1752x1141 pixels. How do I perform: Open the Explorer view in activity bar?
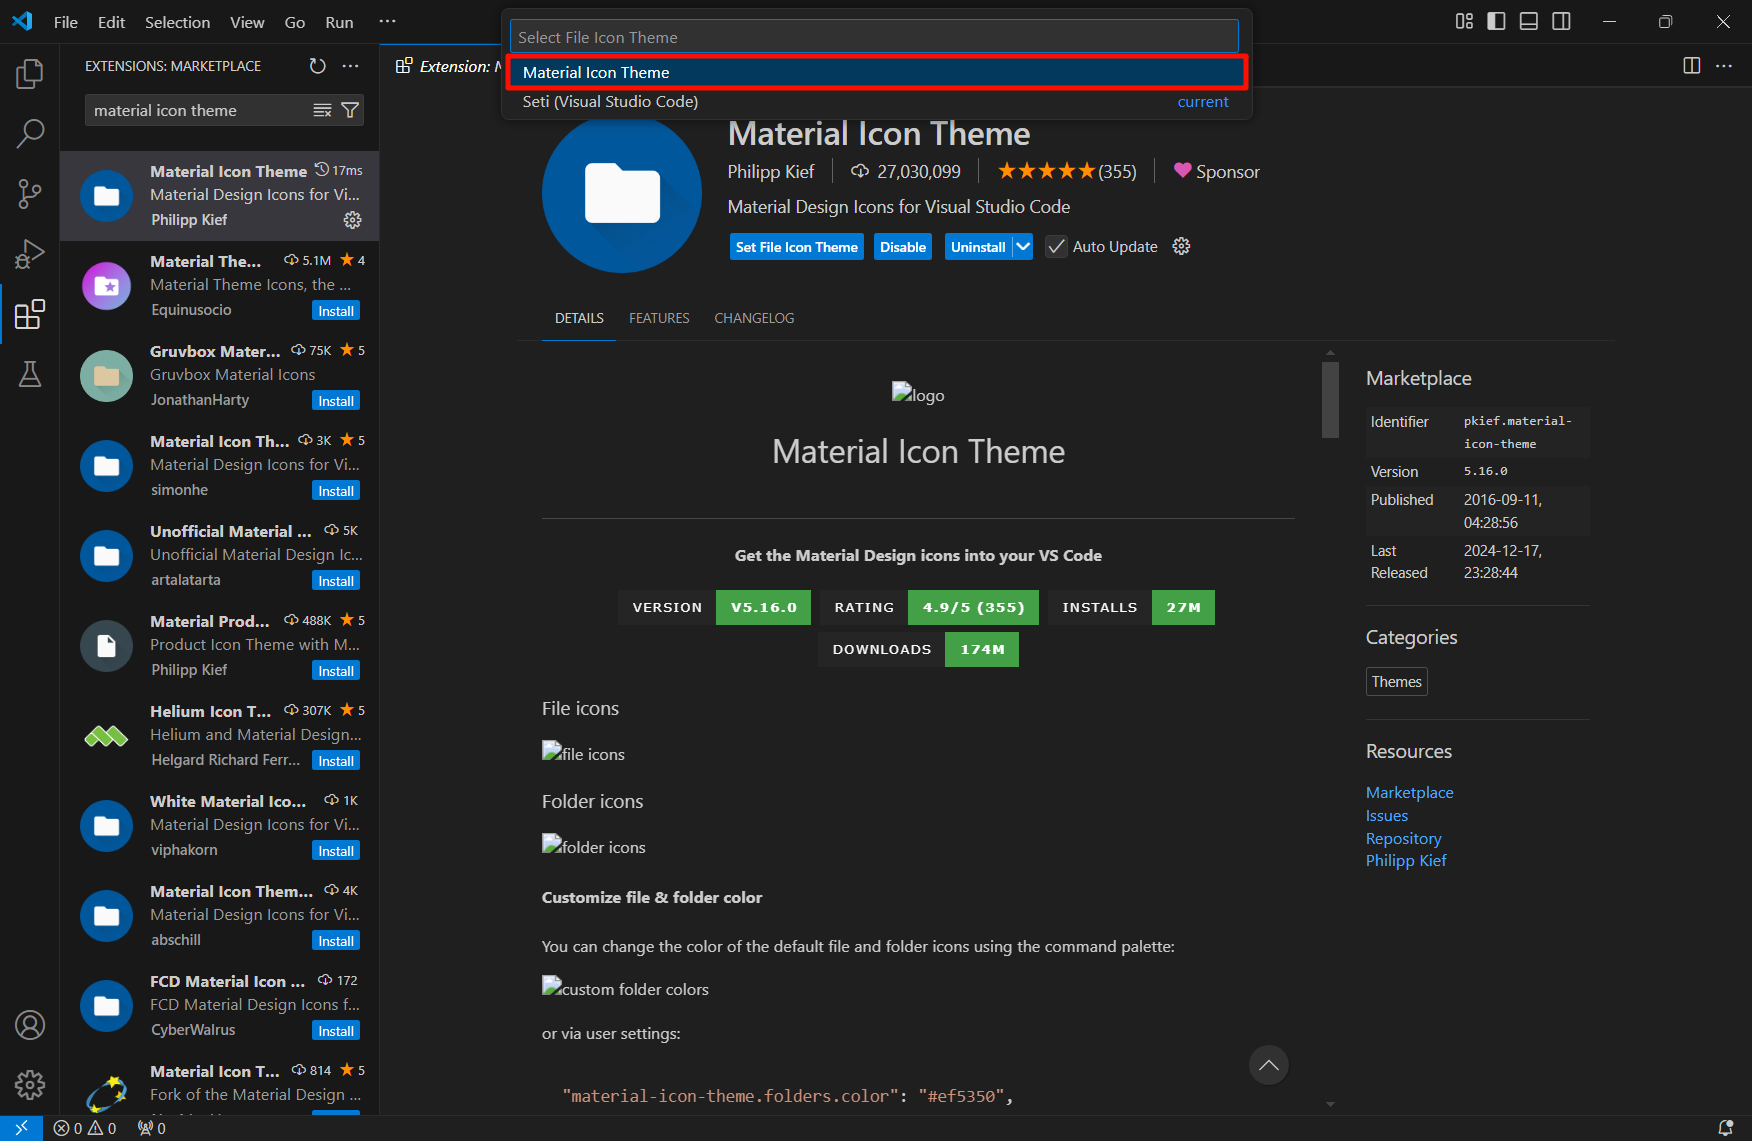pyautogui.click(x=30, y=73)
